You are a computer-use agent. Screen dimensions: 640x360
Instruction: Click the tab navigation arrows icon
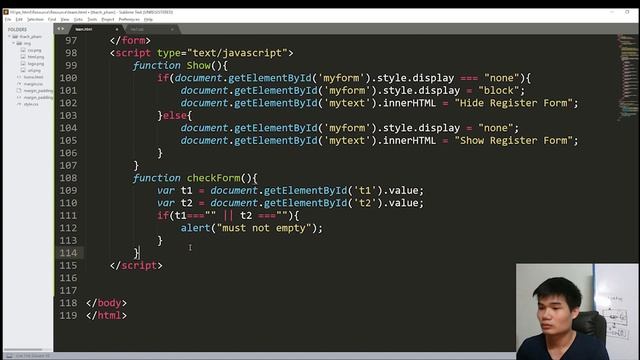point(60,29)
